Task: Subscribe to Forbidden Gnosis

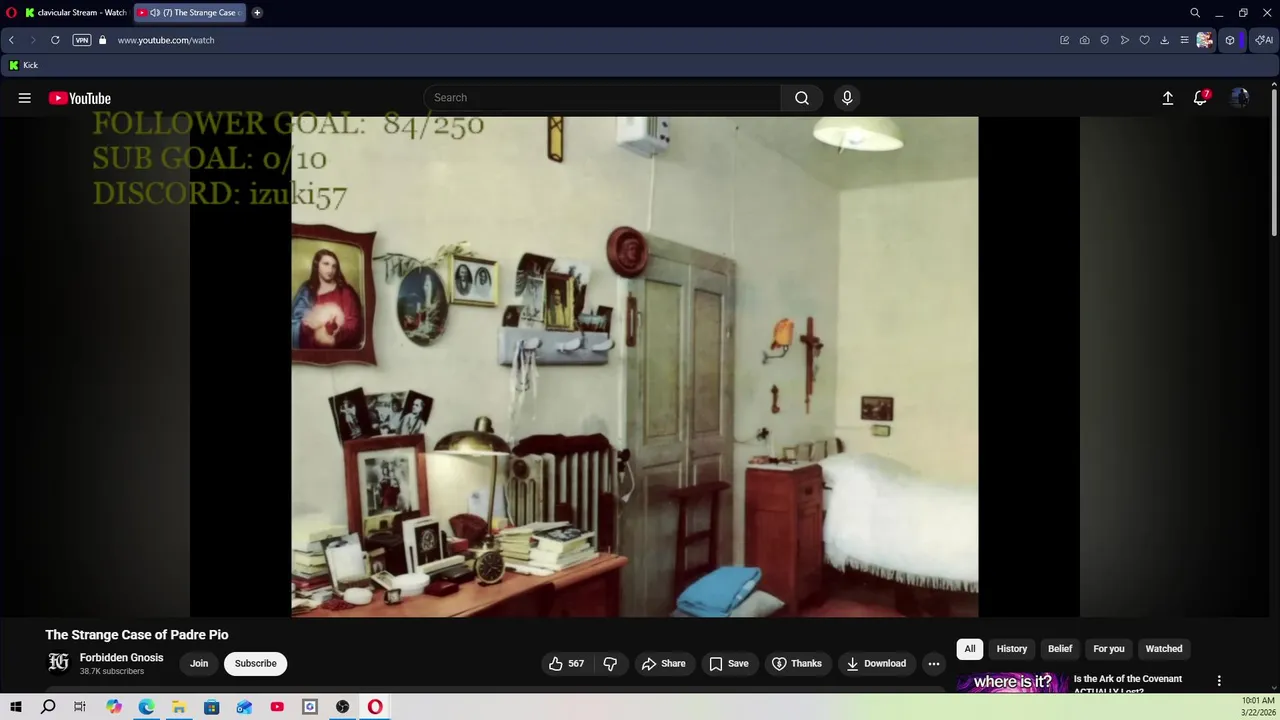Action: (256, 664)
